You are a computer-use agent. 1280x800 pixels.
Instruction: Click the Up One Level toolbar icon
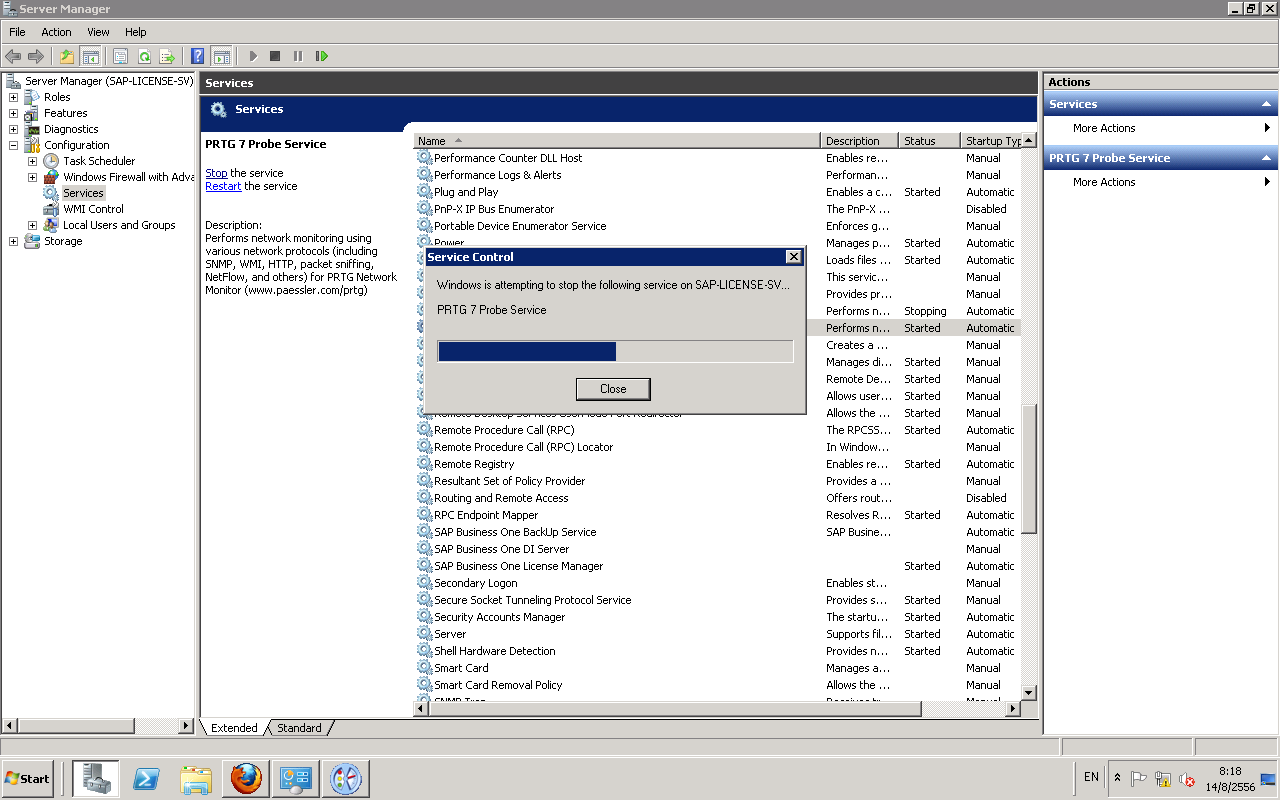[67, 57]
